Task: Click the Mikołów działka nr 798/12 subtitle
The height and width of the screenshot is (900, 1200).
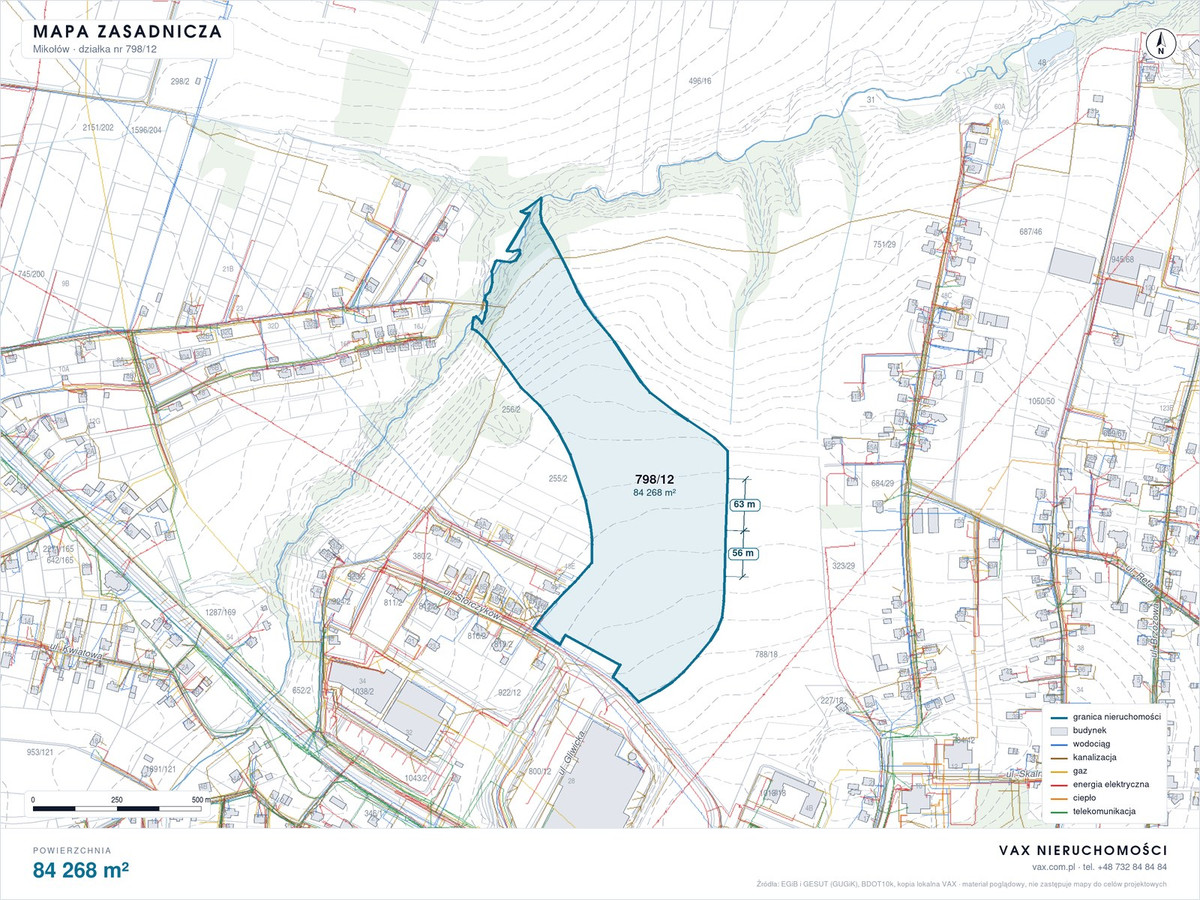Action: [93, 51]
